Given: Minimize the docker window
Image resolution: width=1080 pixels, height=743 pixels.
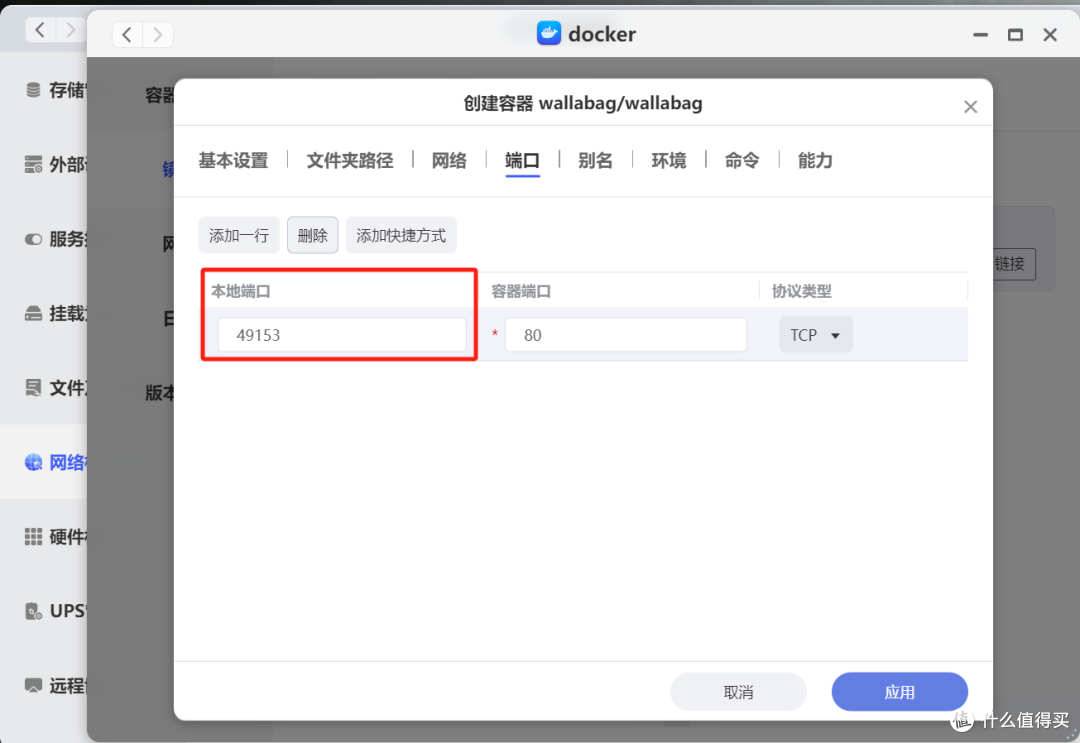Looking at the screenshot, I should (981, 34).
